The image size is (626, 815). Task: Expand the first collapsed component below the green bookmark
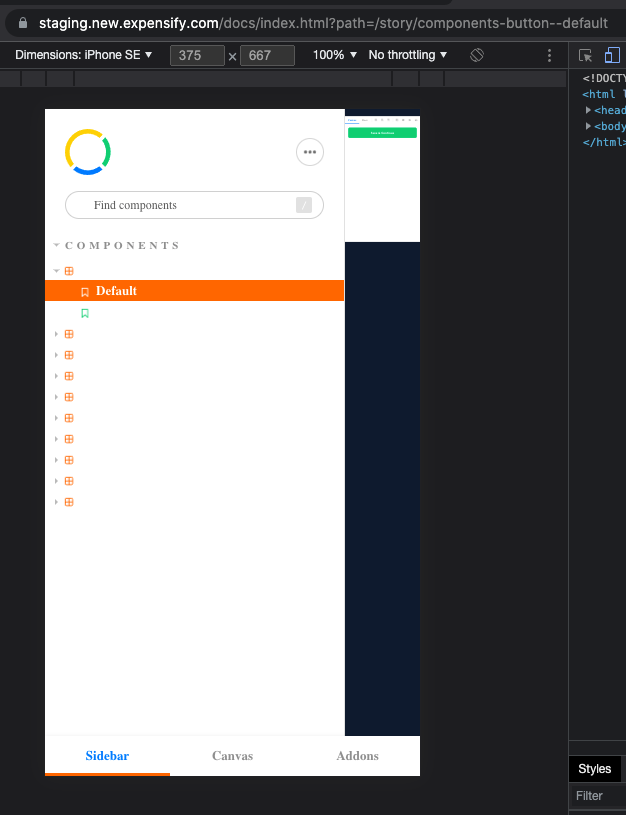(56, 334)
